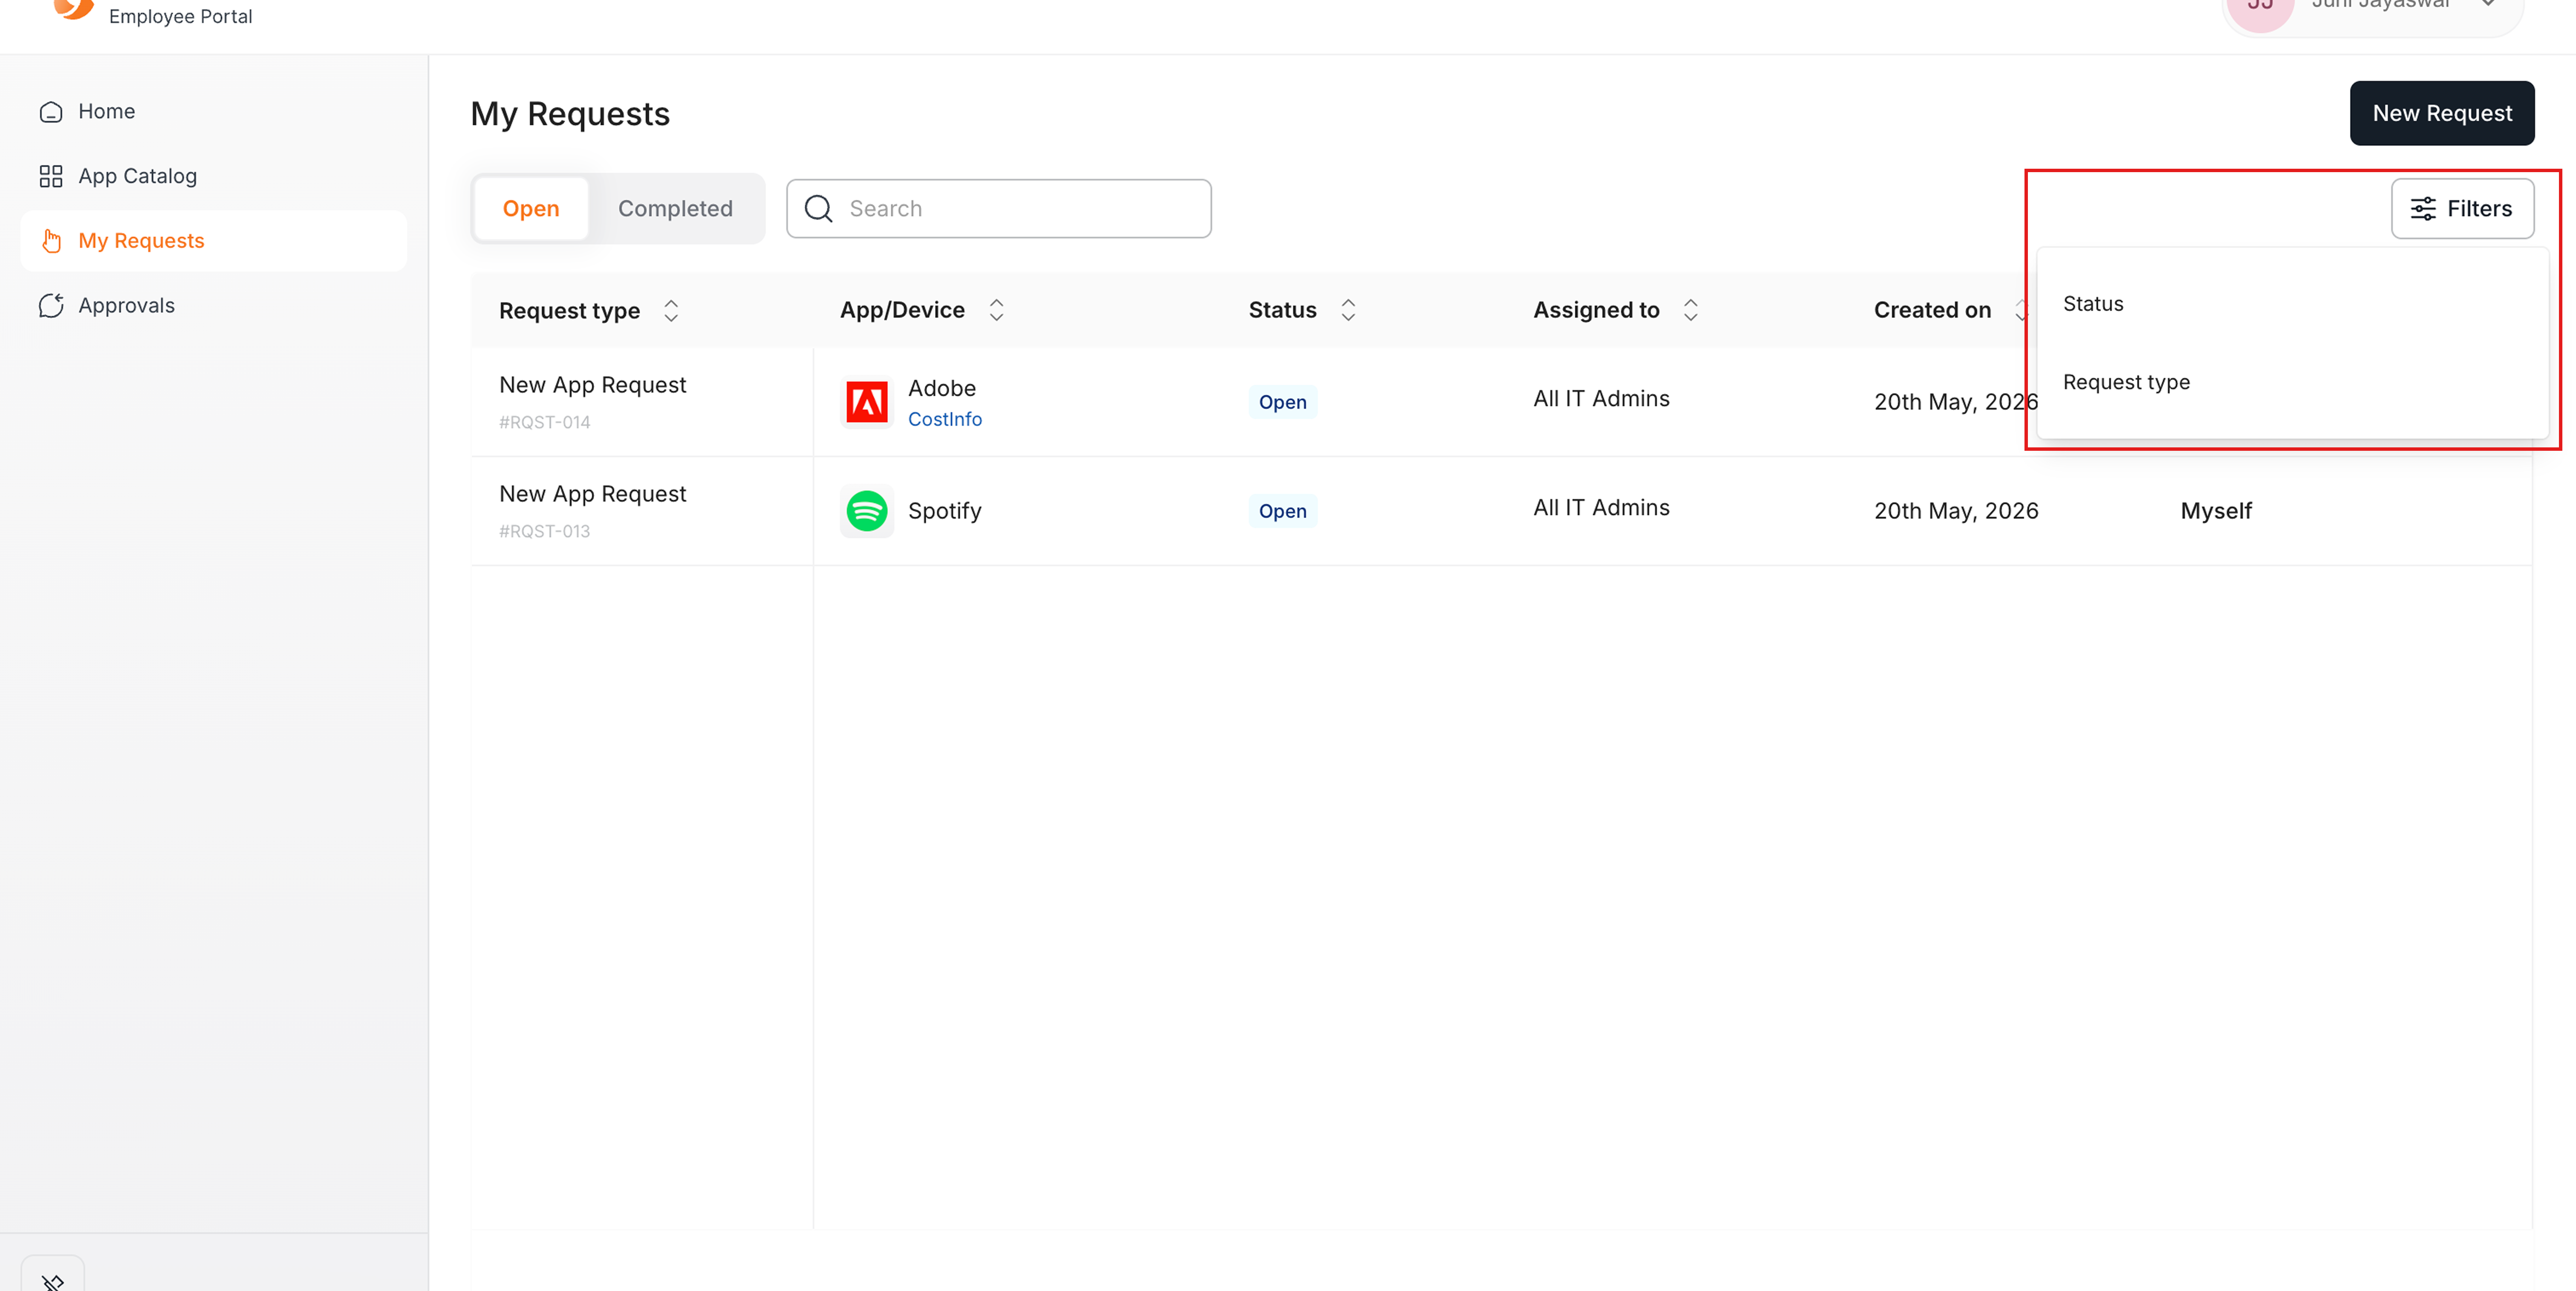The image size is (2576, 1291).
Task: Click the App Catalog grid icon
Action: tap(51, 177)
